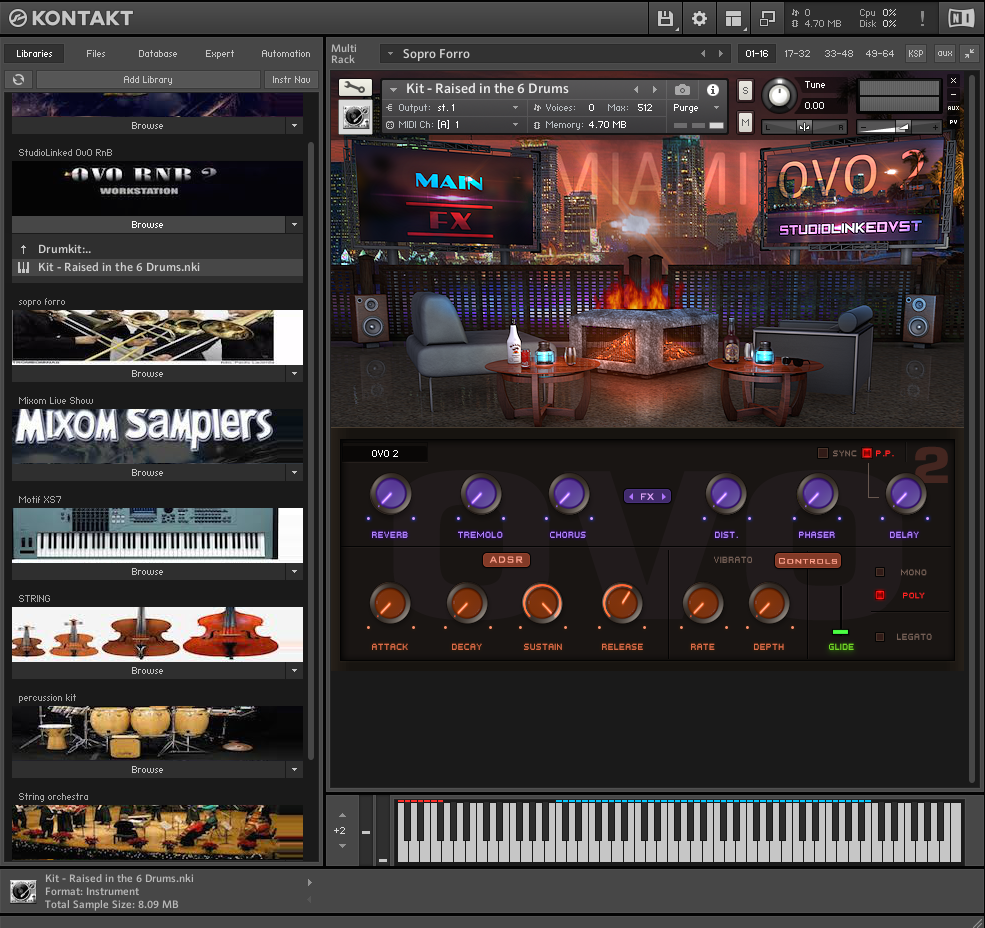Open the Purge dropdown menu

pyautogui.click(x=697, y=108)
